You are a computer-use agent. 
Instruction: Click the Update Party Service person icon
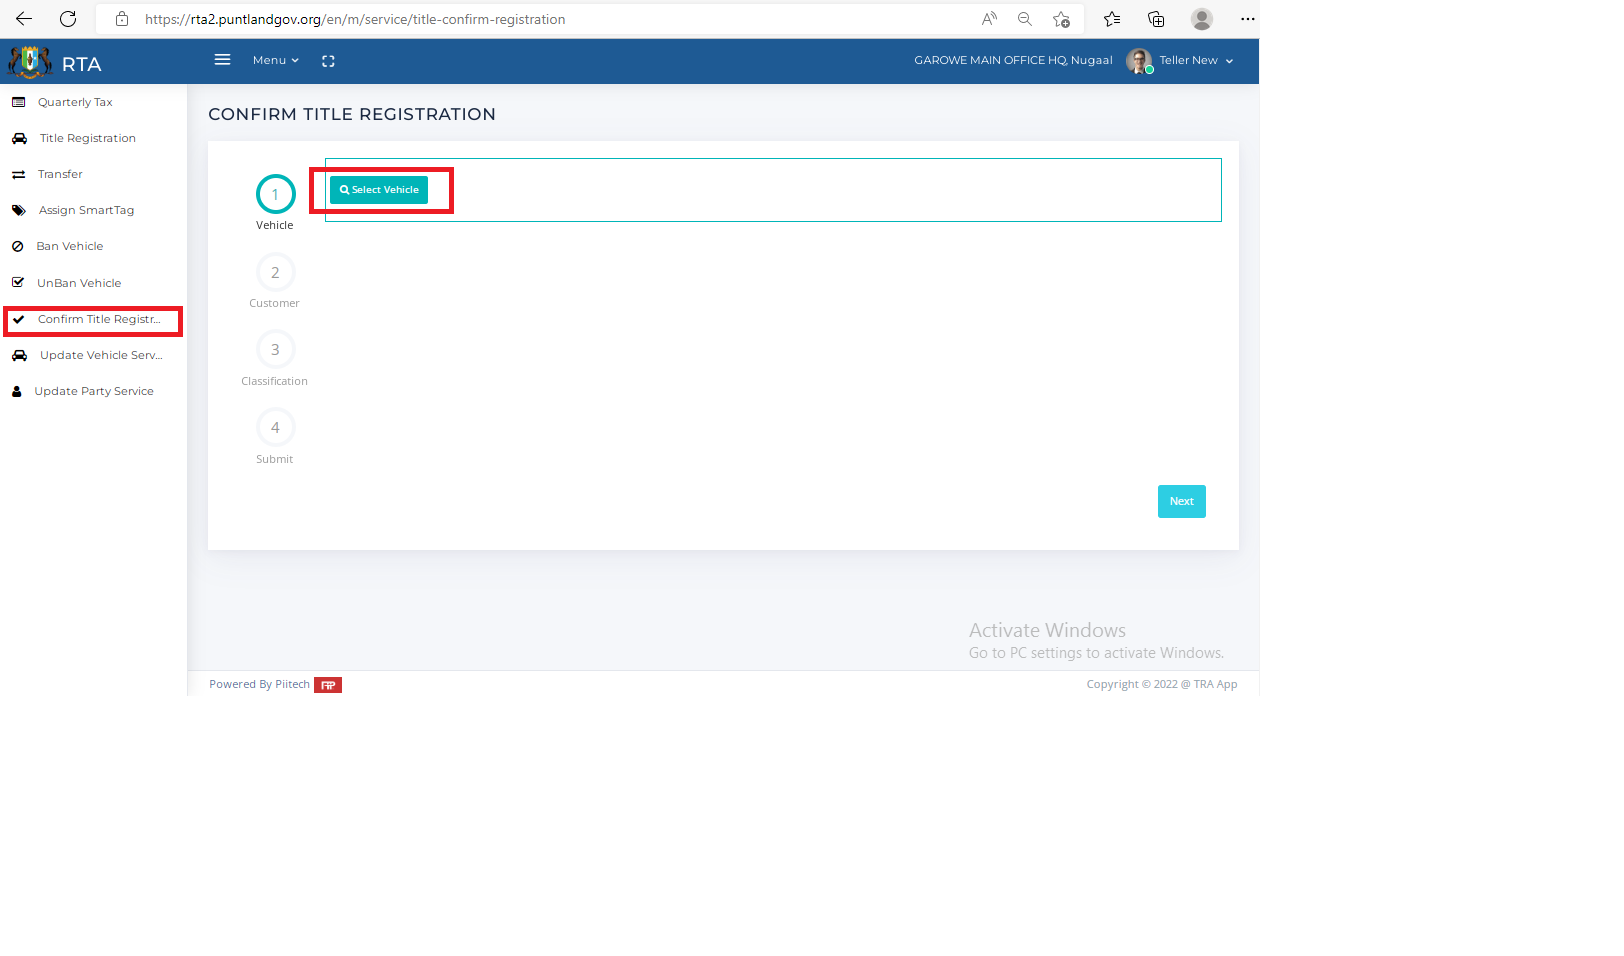point(16,391)
